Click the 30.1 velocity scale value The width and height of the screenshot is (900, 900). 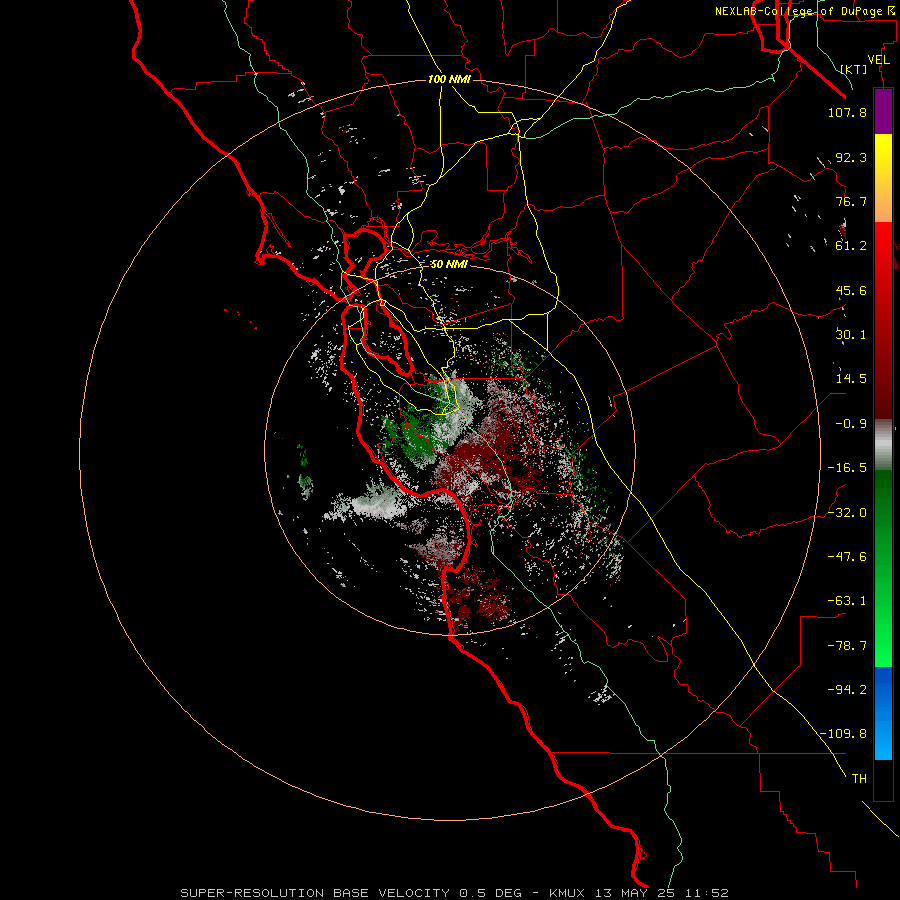pos(851,335)
